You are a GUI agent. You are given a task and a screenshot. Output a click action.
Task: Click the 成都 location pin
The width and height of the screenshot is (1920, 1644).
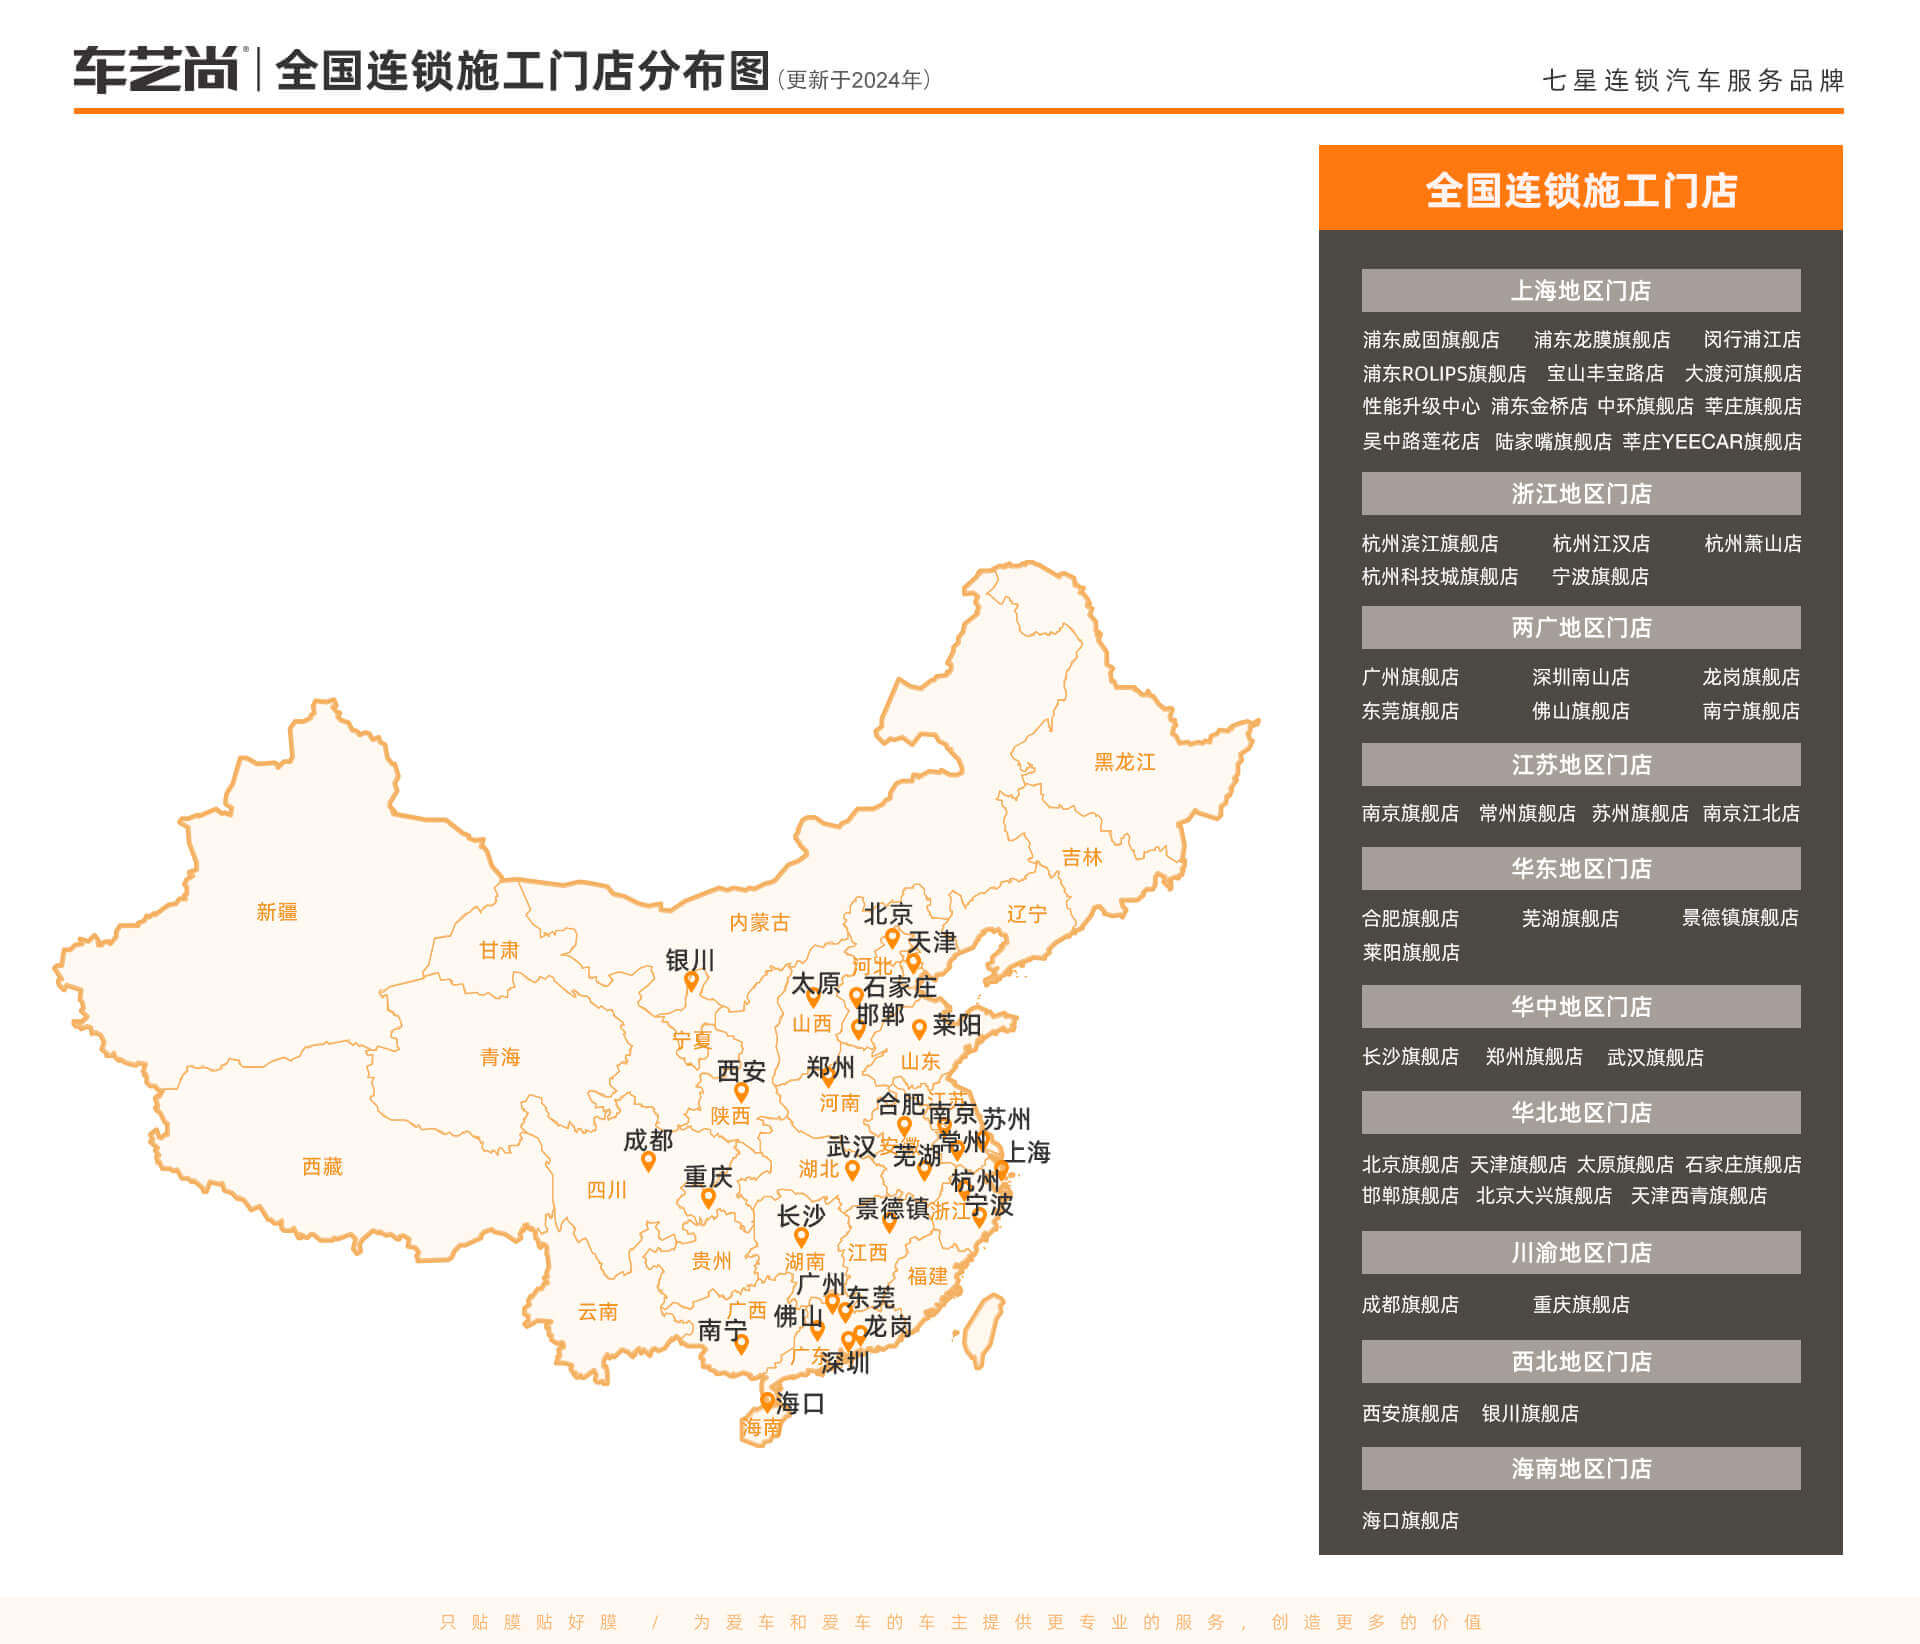(648, 1161)
